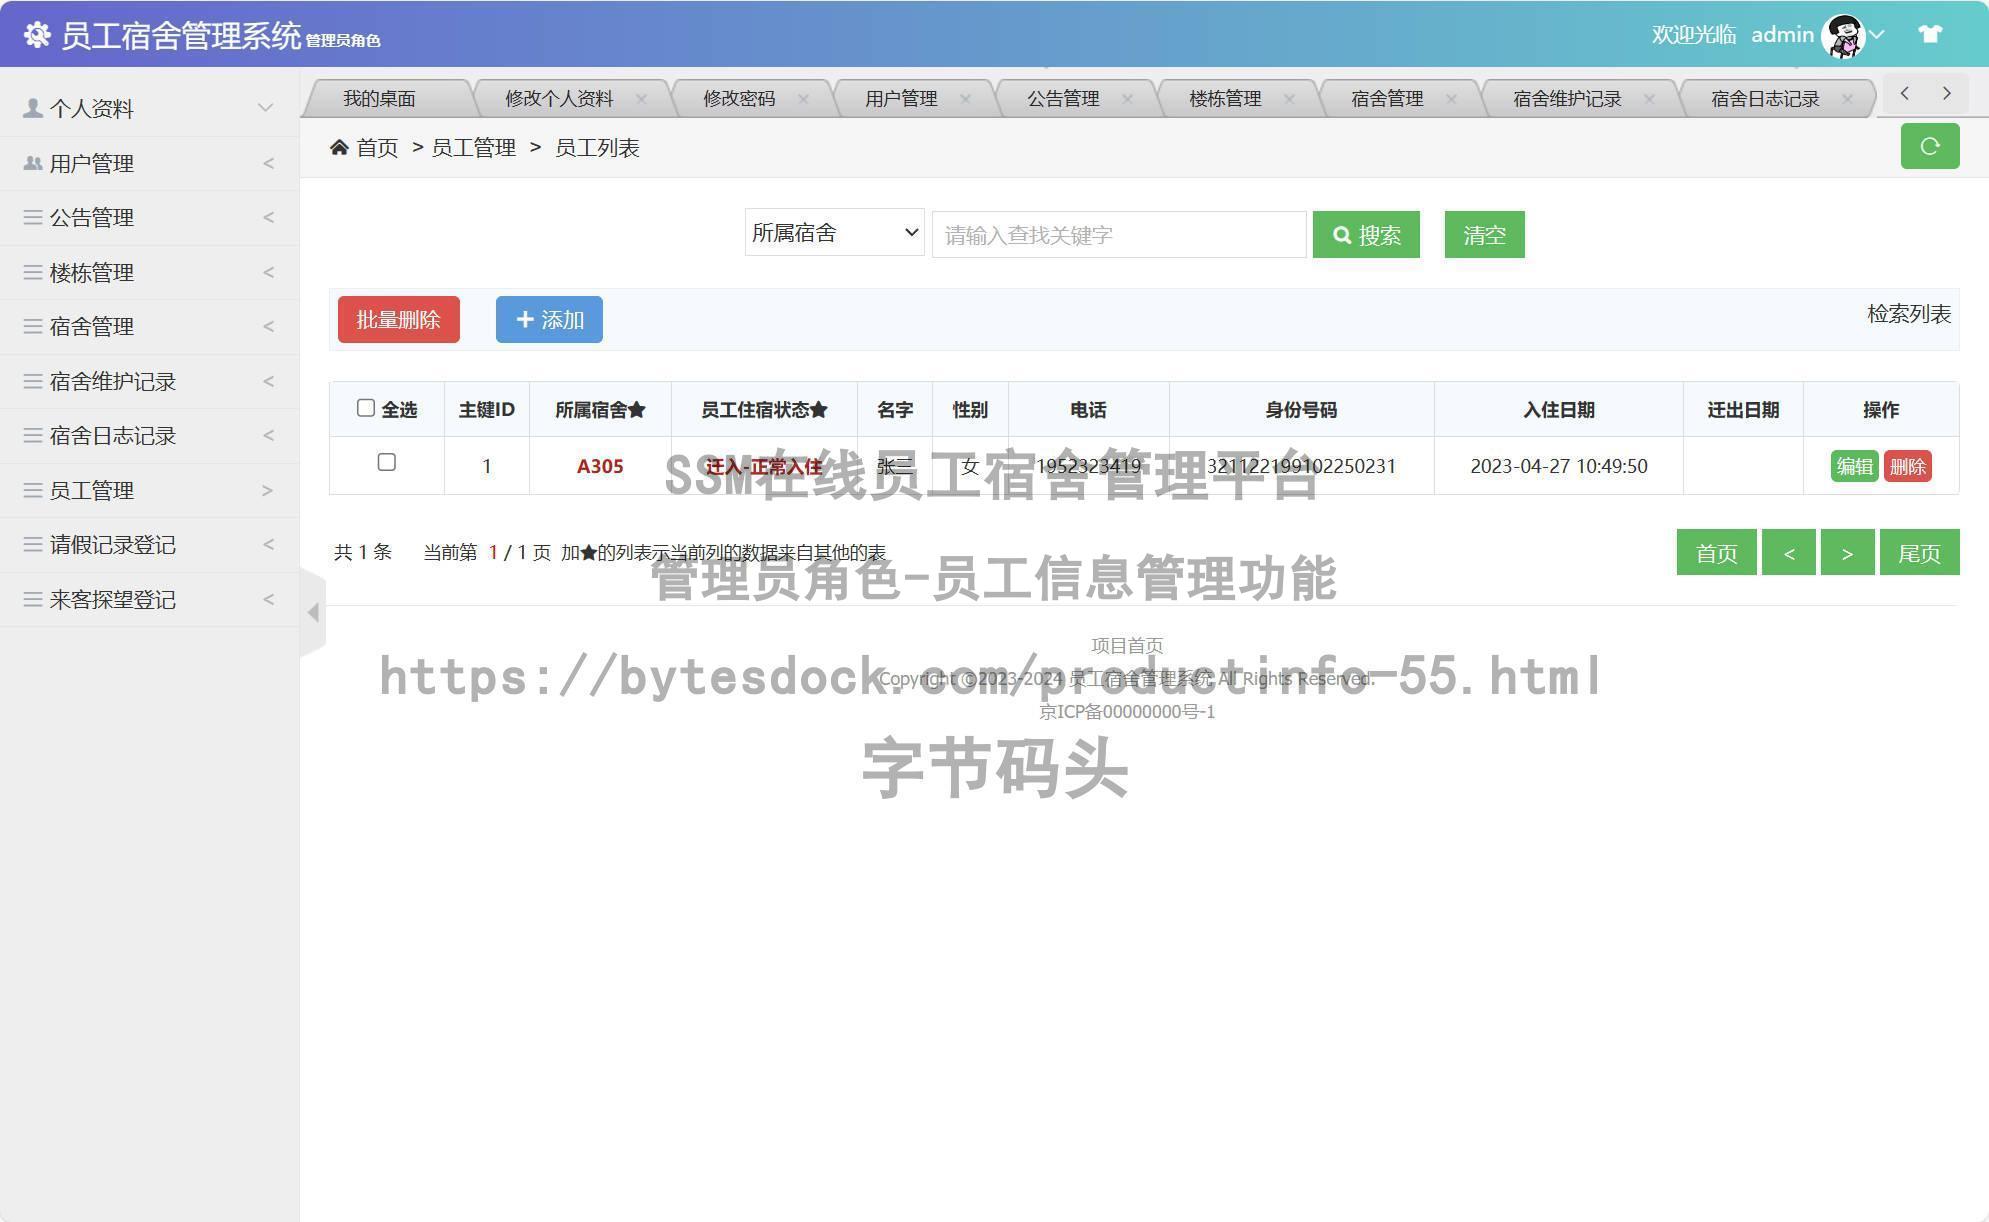Viewport: 1989px width, 1222px height.
Task: Expand the admin user menu chevron
Action: (x=1877, y=35)
